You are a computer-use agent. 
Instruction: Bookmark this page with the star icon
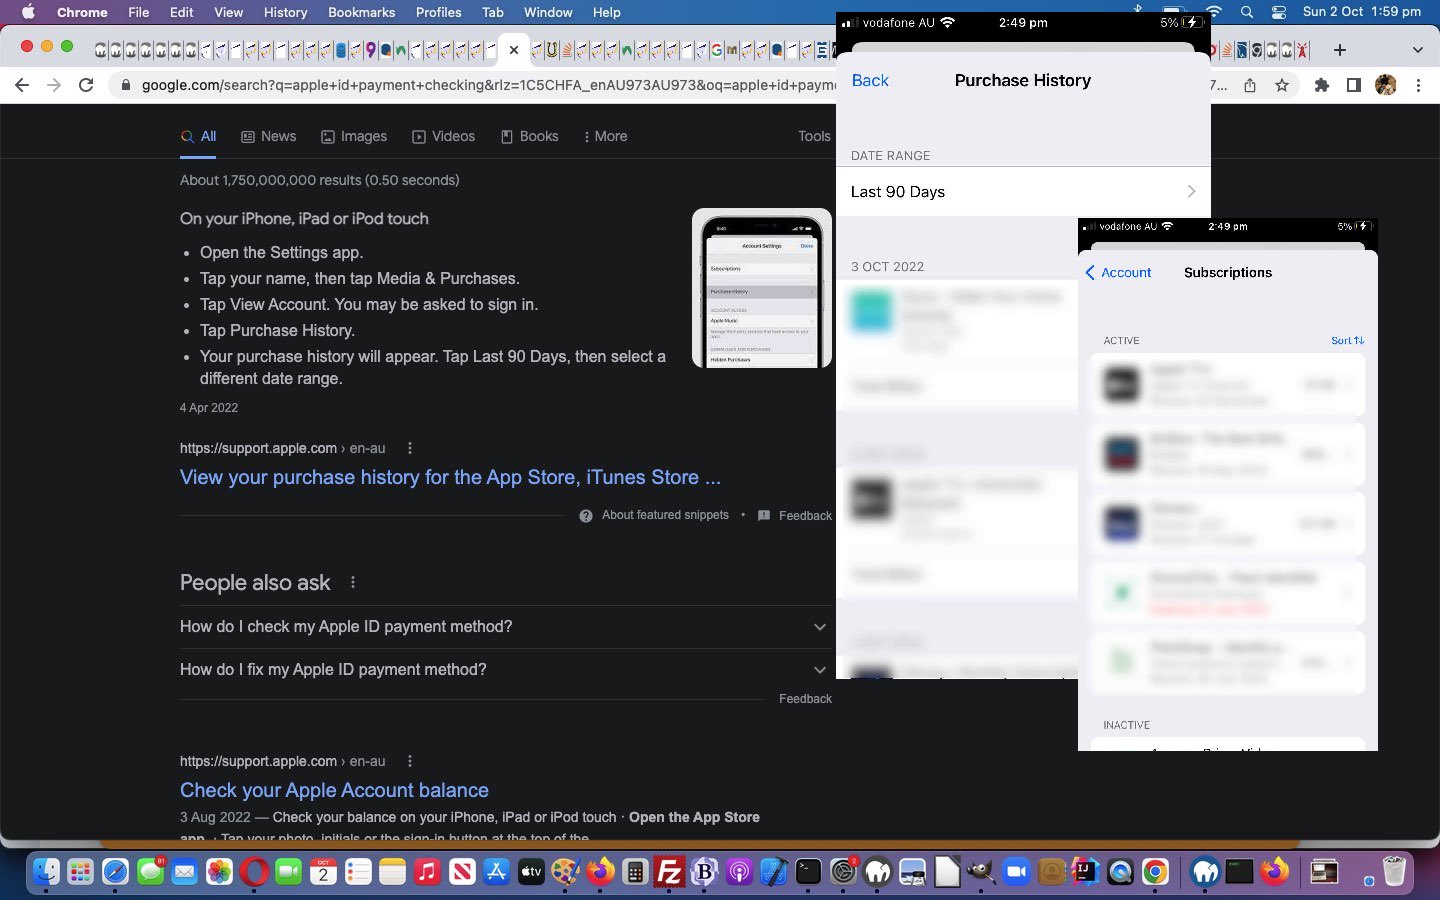pos(1282,85)
